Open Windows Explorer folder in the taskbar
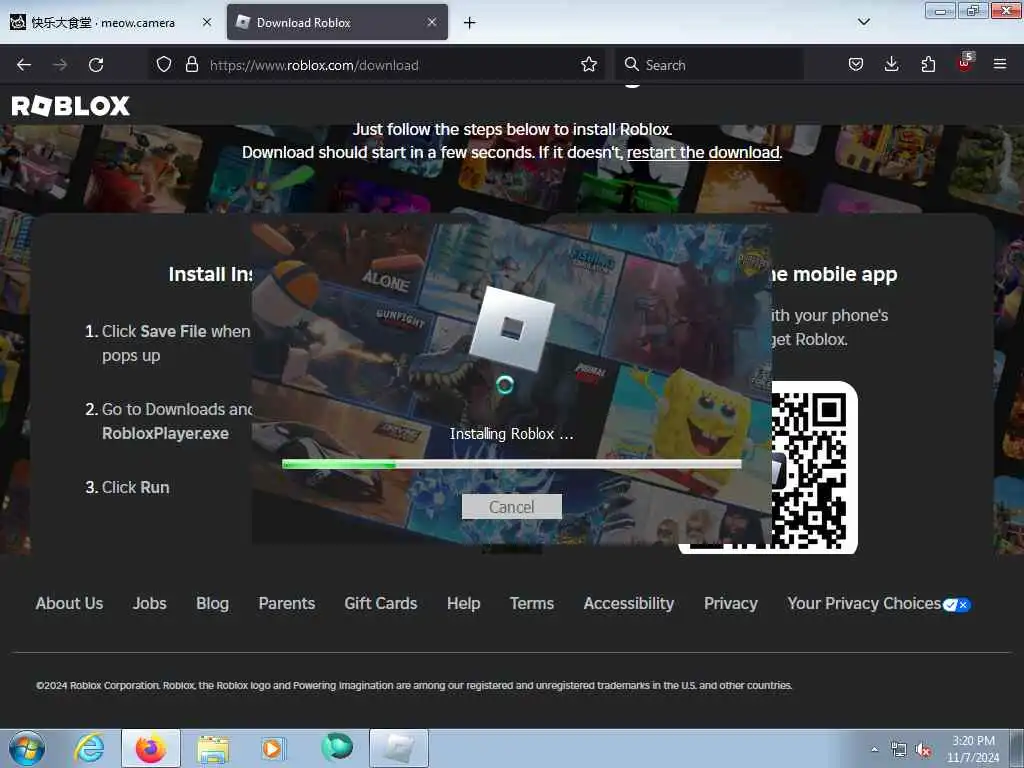Viewport: 1024px width, 768px height. 213,749
